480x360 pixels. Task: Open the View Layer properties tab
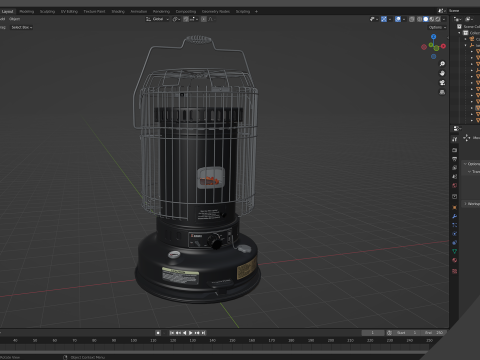coord(455,168)
